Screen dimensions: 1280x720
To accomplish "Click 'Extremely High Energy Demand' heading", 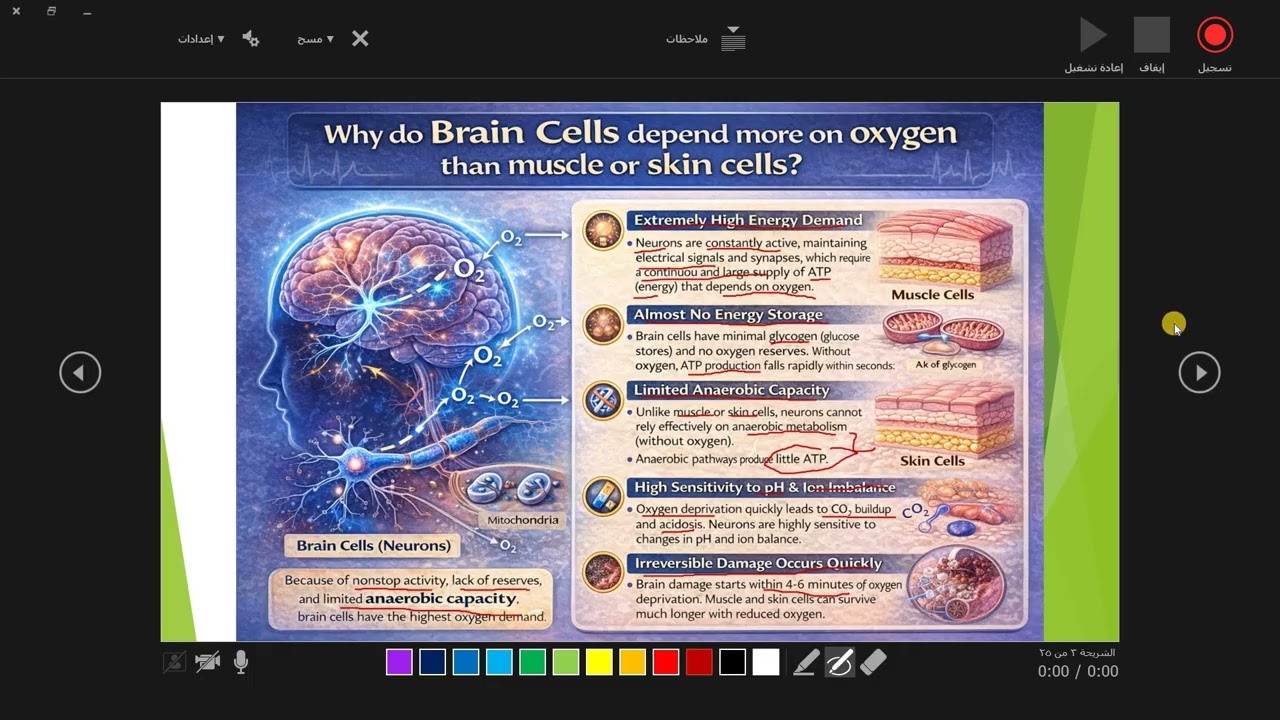I will [748, 220].
